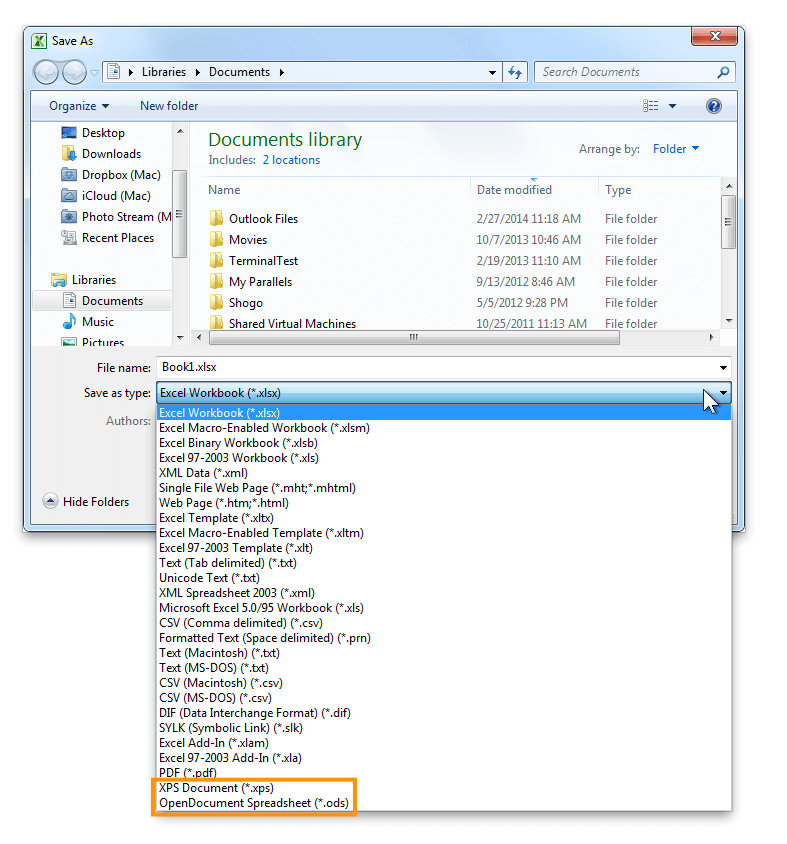The height and width of the screenshot is (844, 787).
Task: Click the navigation pane scrollbar thumb
Action: pos(179,214)
